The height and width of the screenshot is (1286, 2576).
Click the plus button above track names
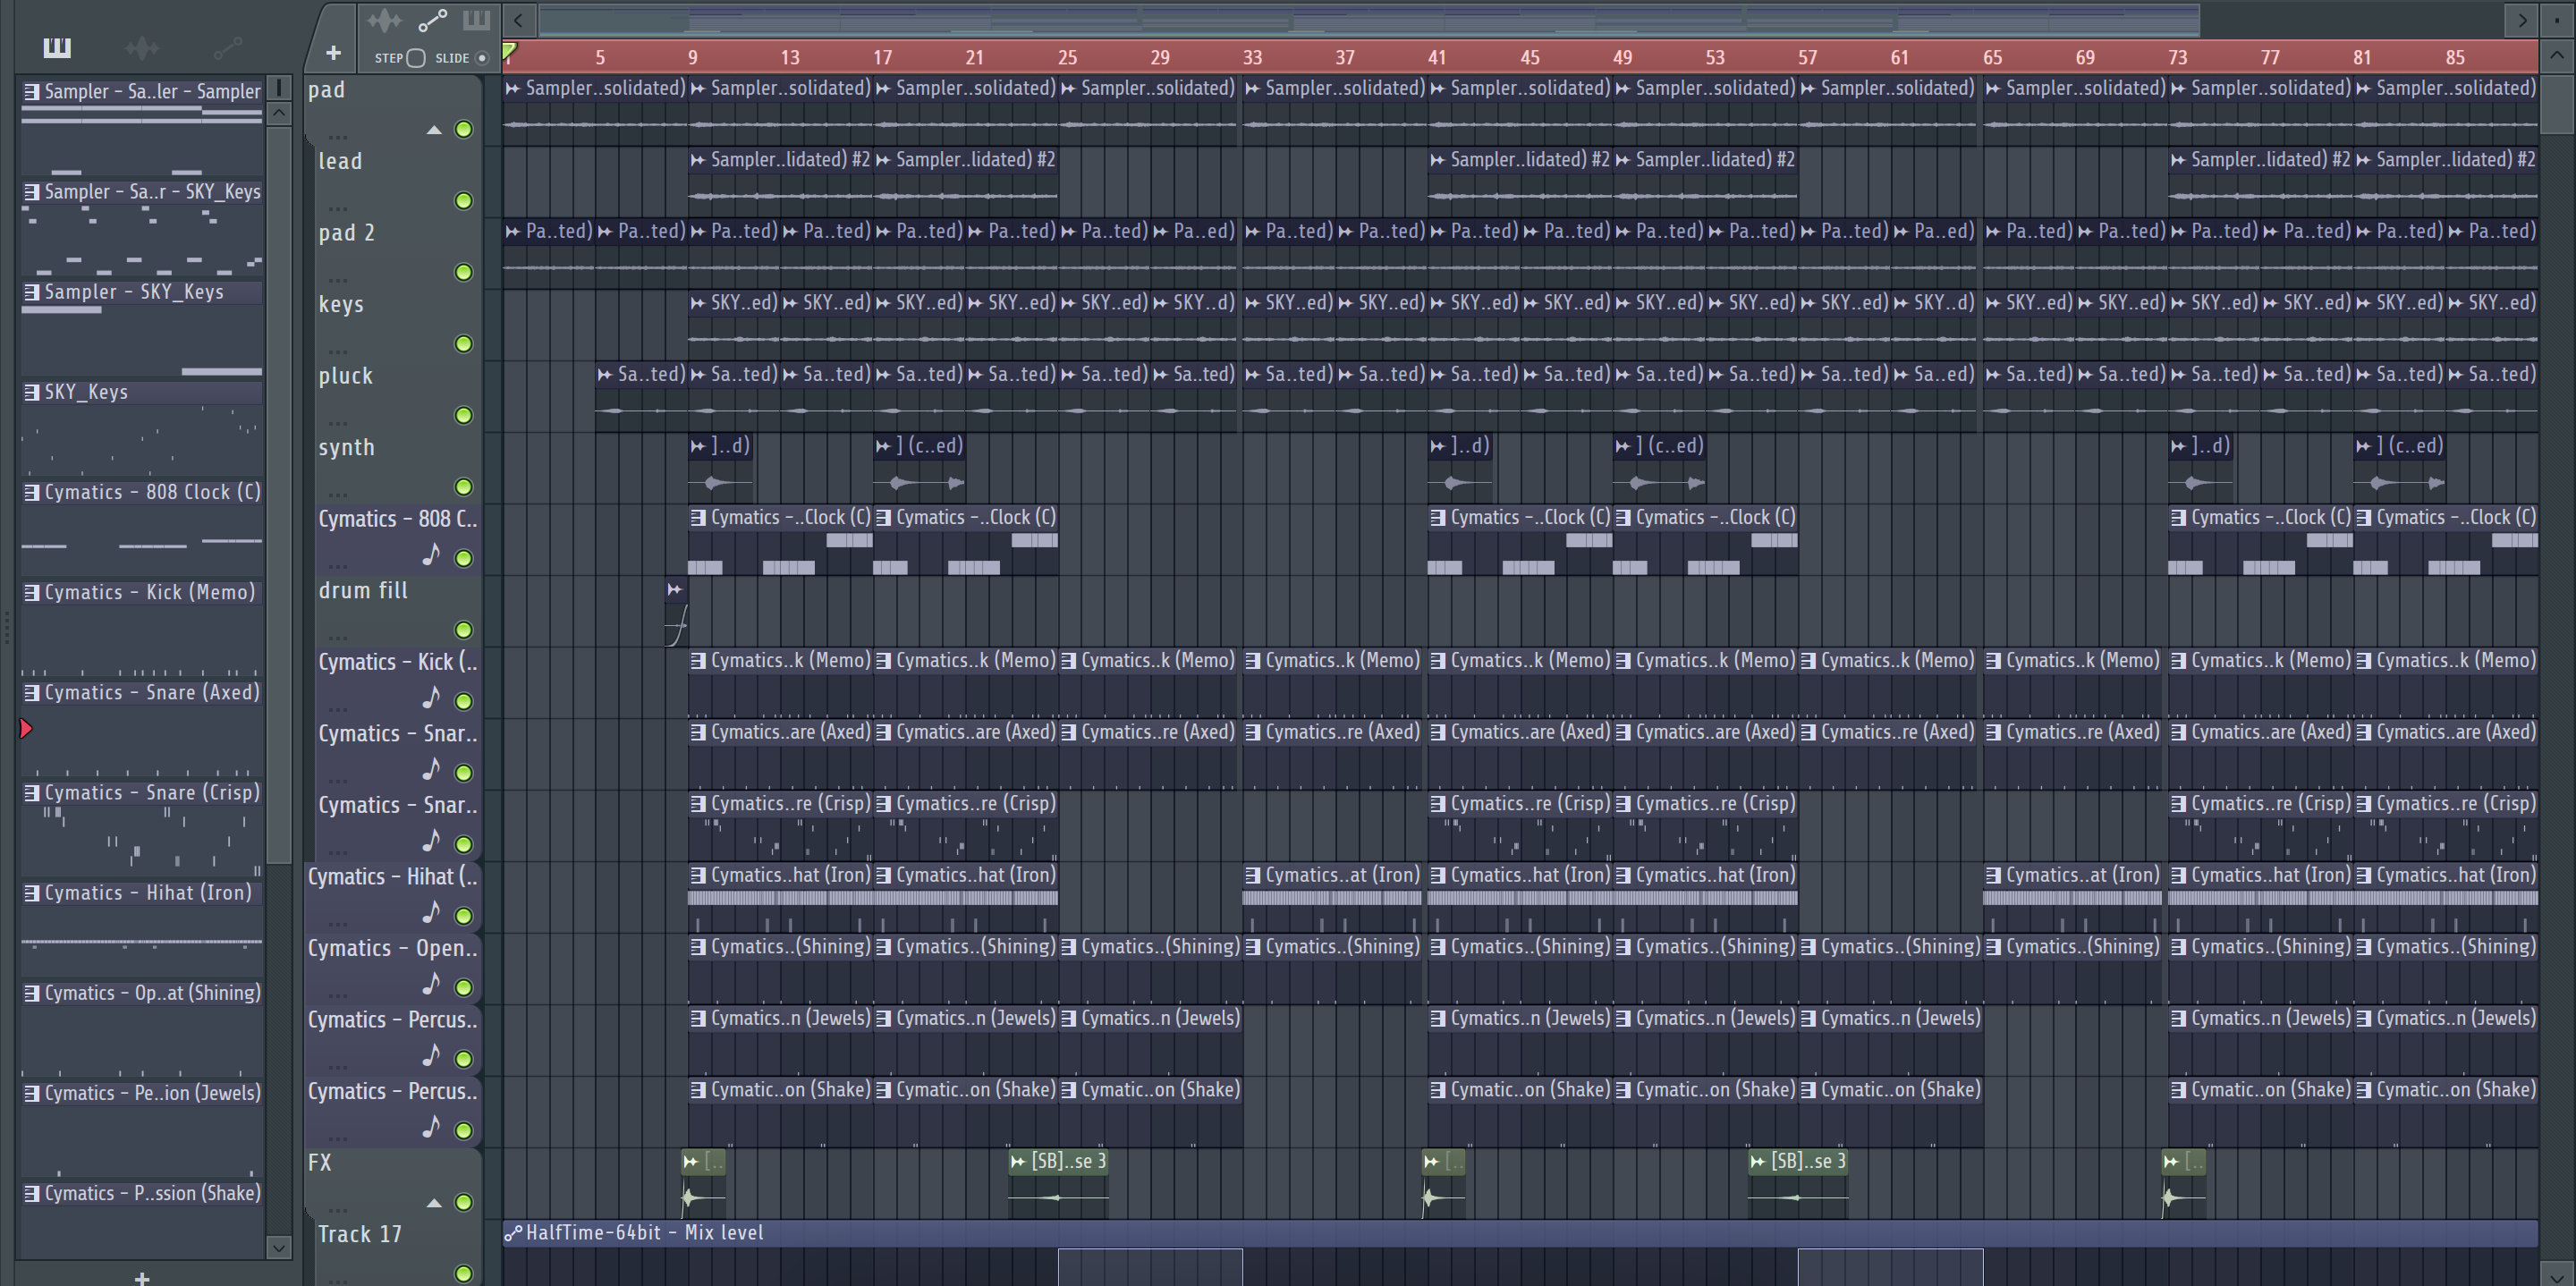(x=333, y=53)
